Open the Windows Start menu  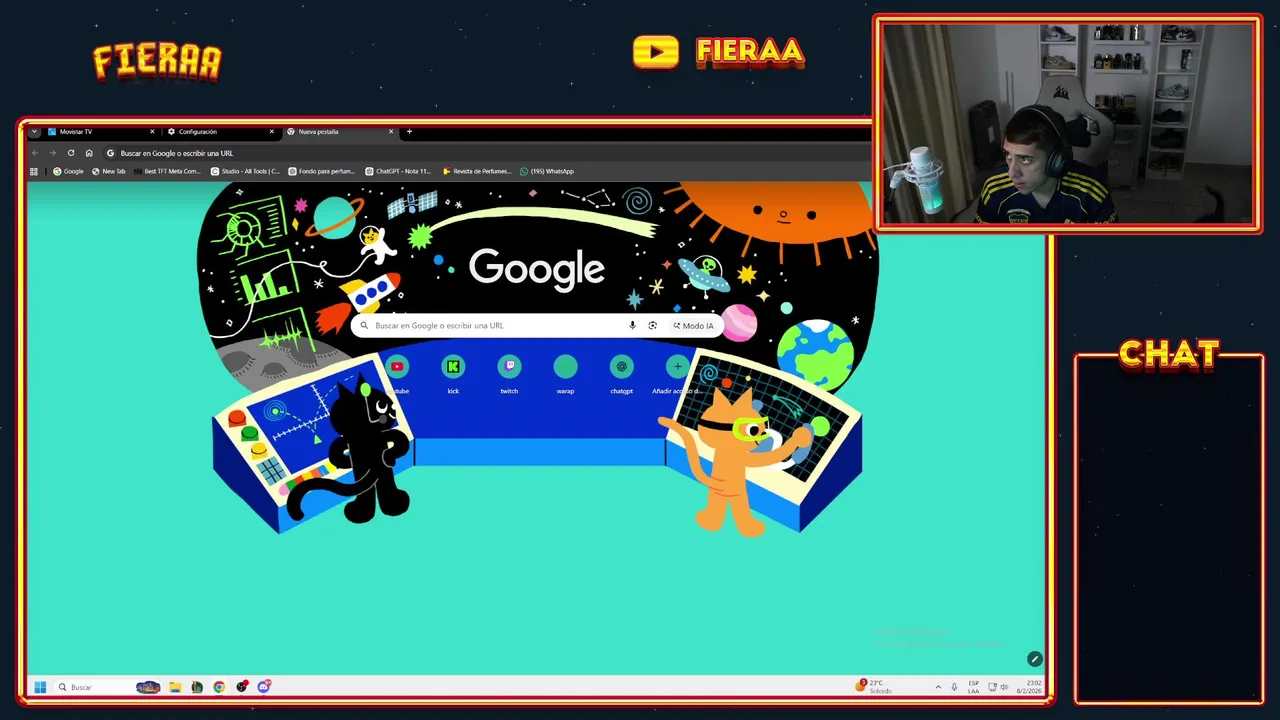[x=40, y=687]
